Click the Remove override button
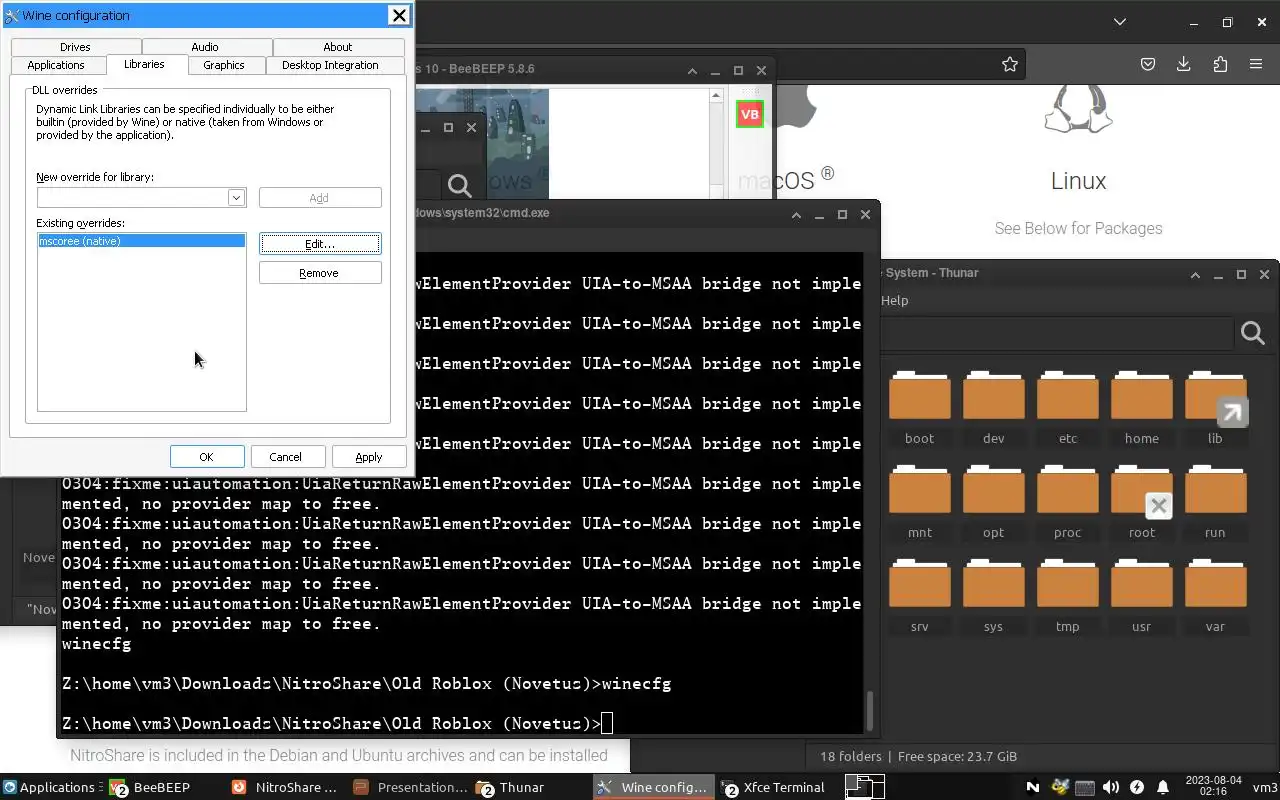Viewport: 1280px width, 800px height. click(x=320, y=273)
